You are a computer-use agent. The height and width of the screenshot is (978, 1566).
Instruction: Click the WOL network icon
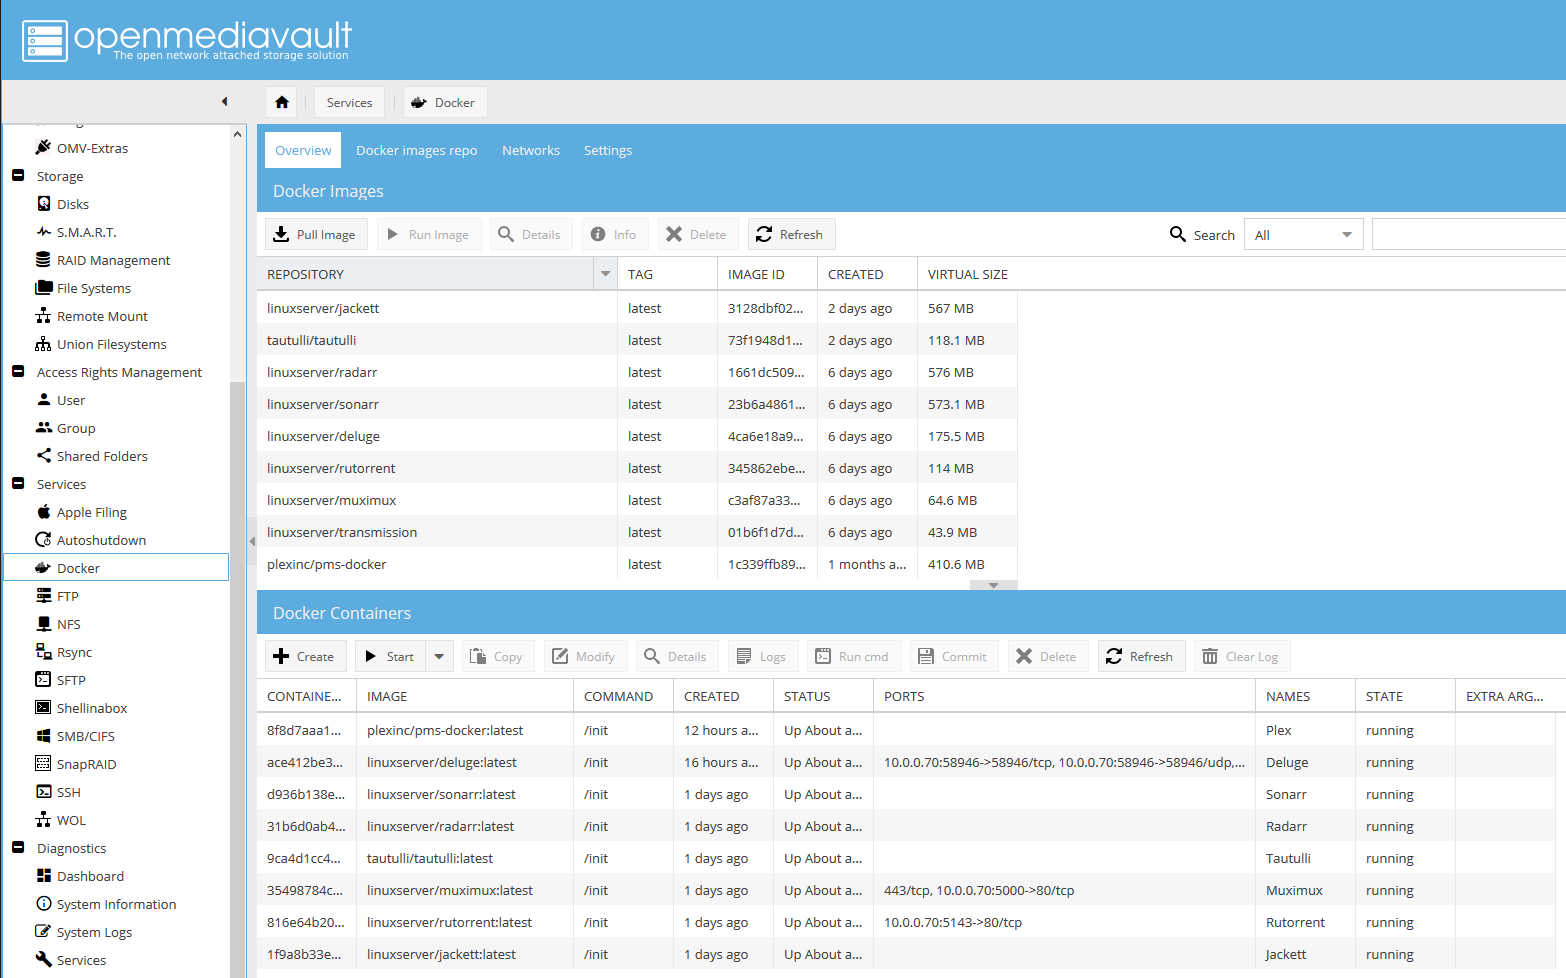point(43,819)
